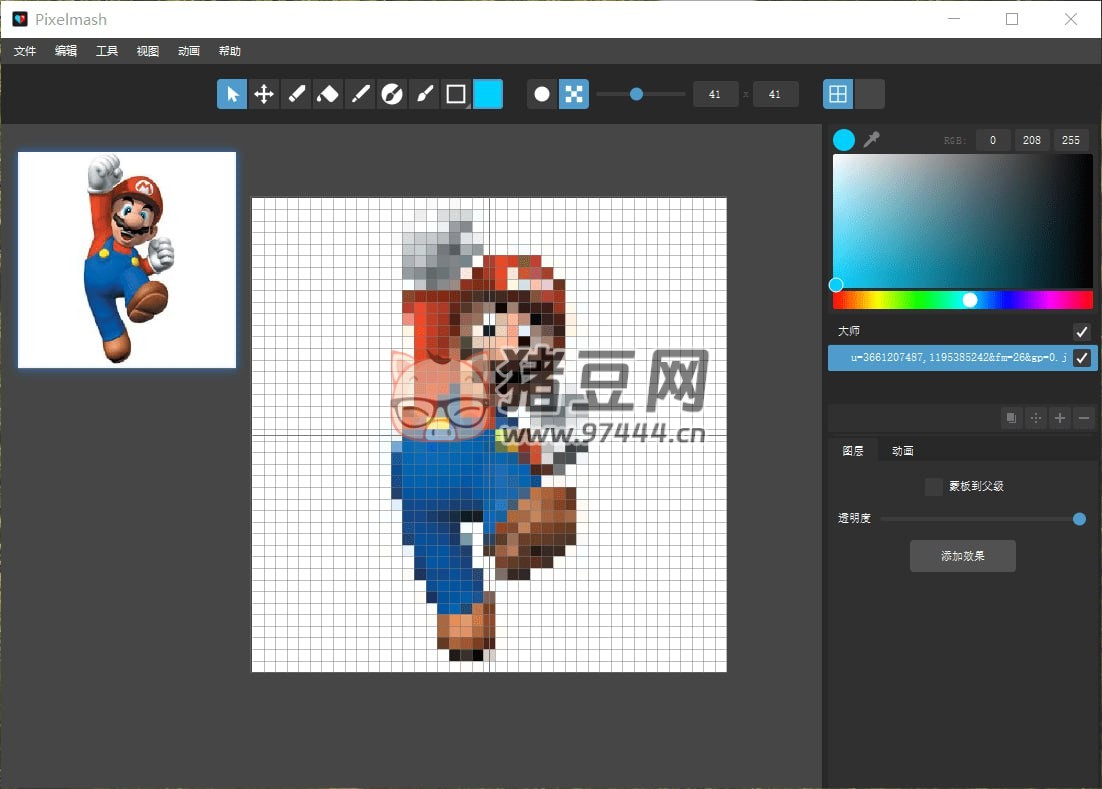Open the 视图 menu
The height and width of the screenshot is (789, 1102).
click(148, 51)
